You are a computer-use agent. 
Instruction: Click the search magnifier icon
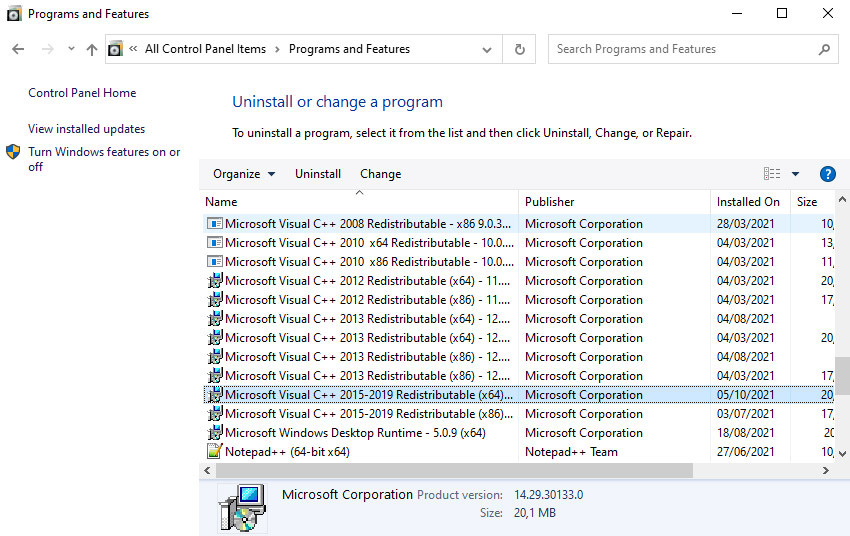click(x=825, y=49)
